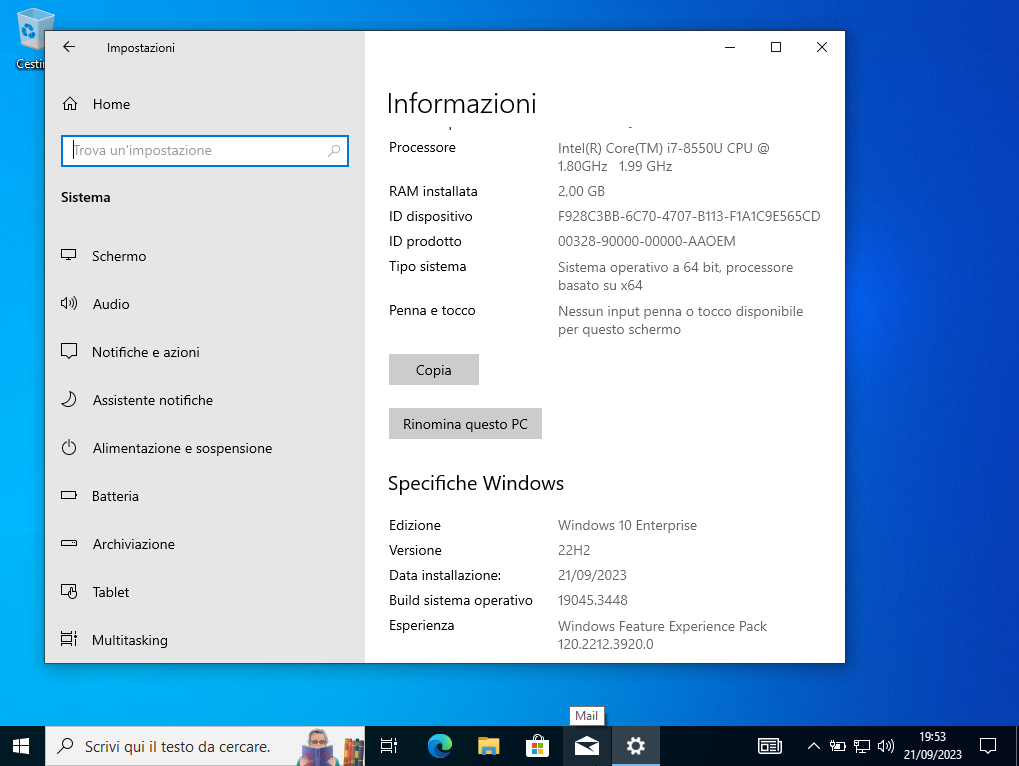The image size is (1019, 766).
Task: Go back using the Impostazioni back arrow
Action: coord(69,47)
